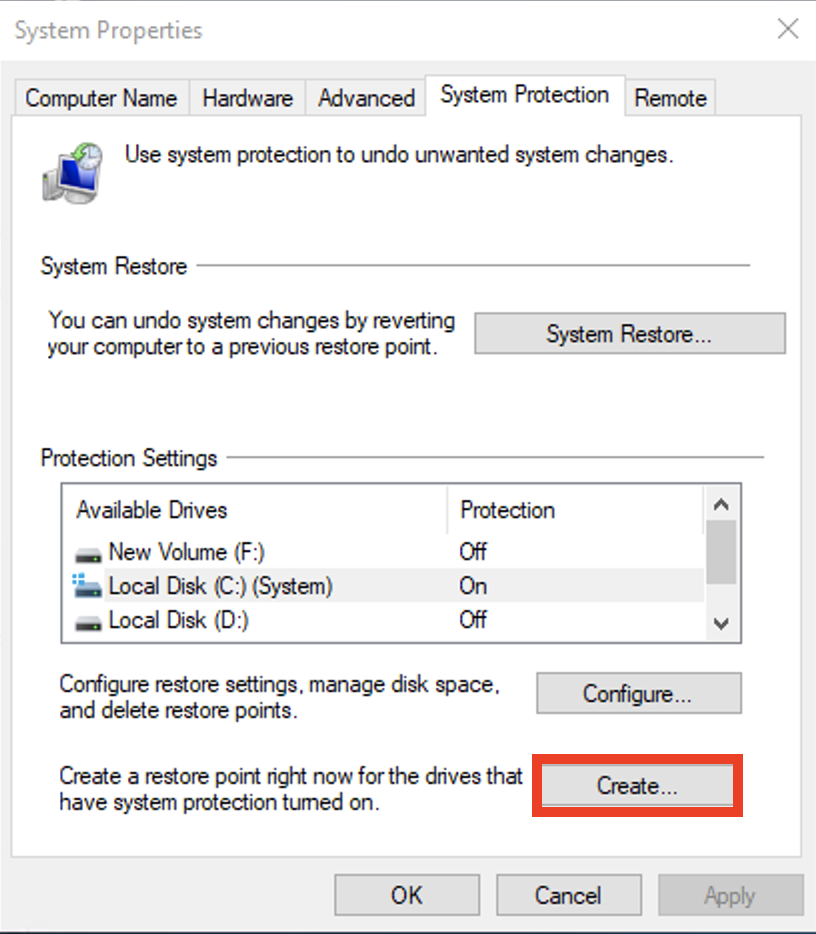The height and width of the screenshot is (934, 816).
Task: Select the System Protection tab
Action: point(524,95)
